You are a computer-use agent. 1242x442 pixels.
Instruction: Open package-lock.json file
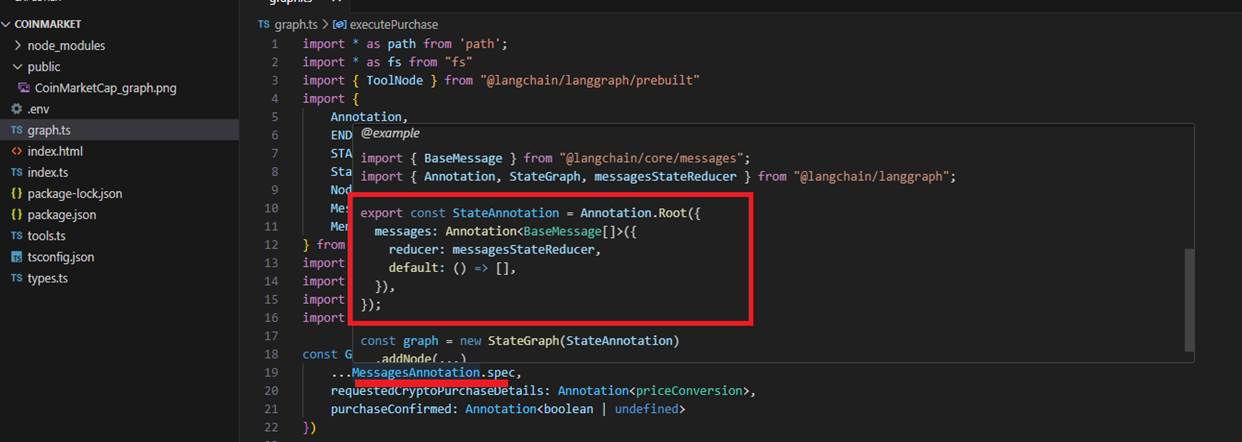coord(75,193)
